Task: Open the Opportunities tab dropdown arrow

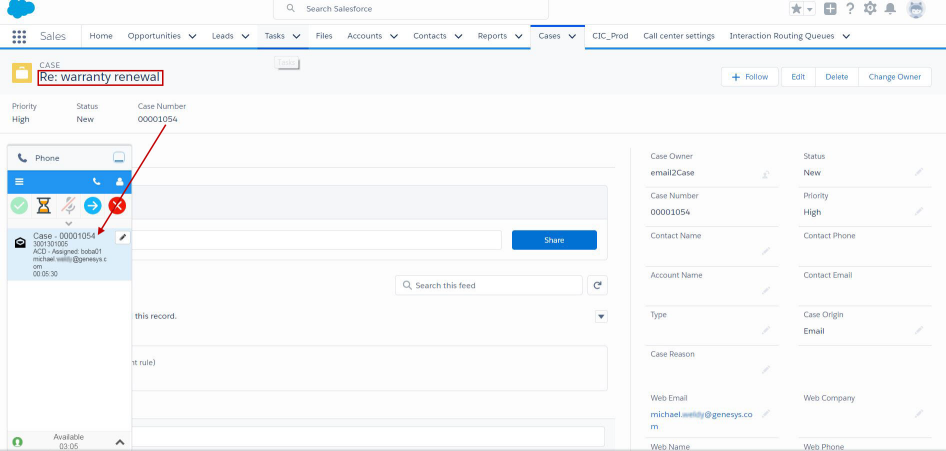Action: (x=192, y=36)
